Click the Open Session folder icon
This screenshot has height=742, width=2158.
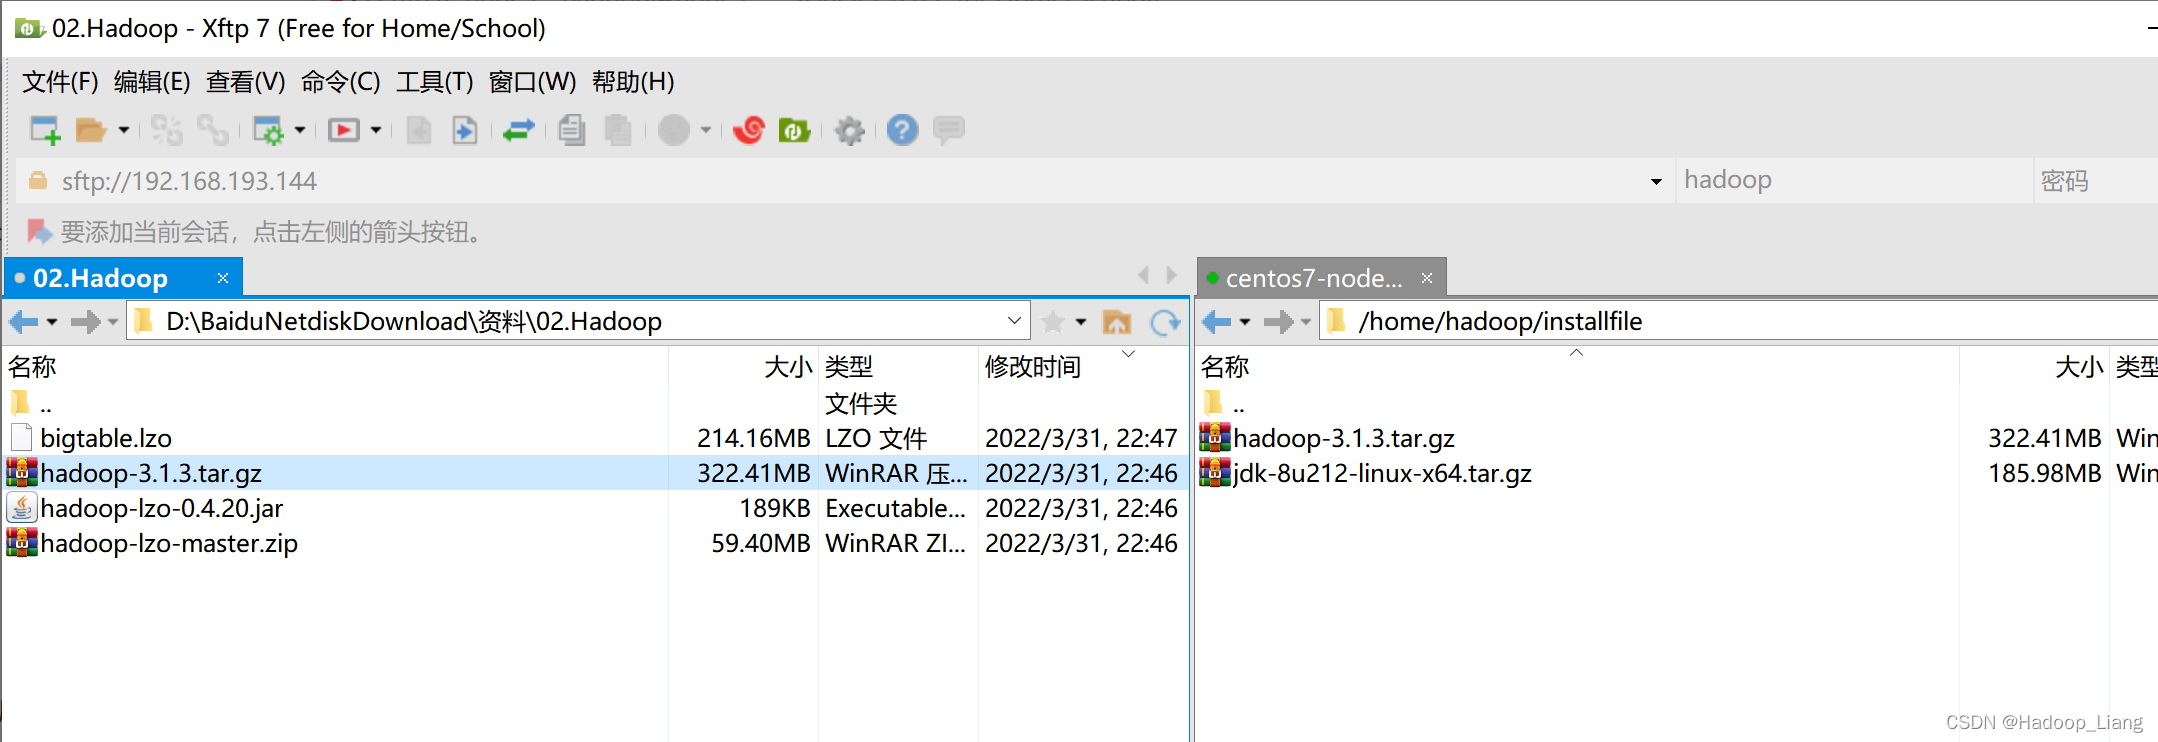click(x=91, y=130)
